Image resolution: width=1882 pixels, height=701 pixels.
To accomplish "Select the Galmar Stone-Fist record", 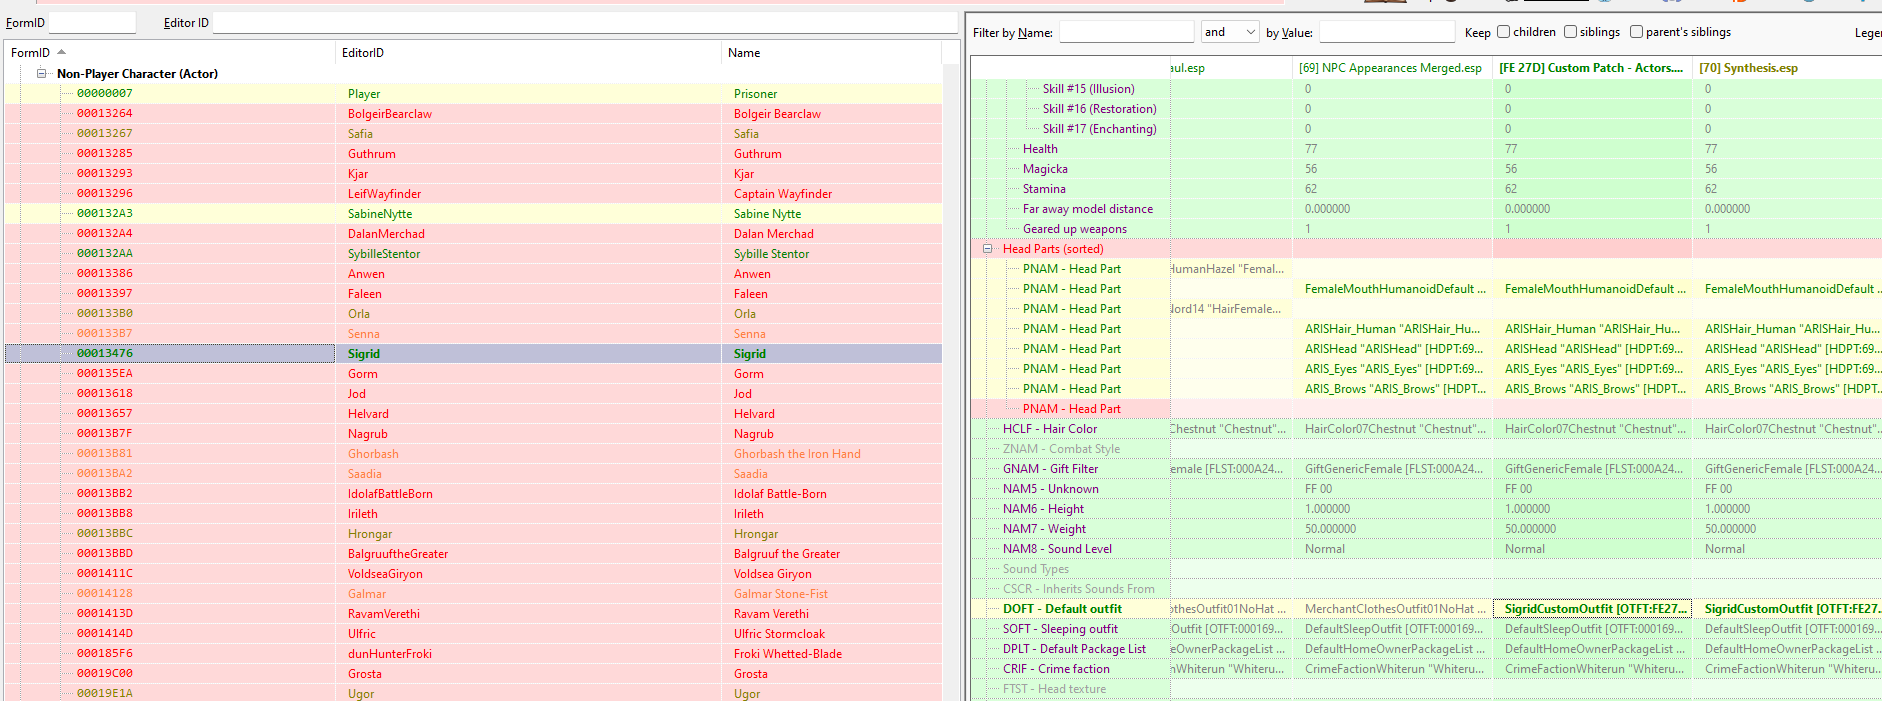I will [473, 593].
